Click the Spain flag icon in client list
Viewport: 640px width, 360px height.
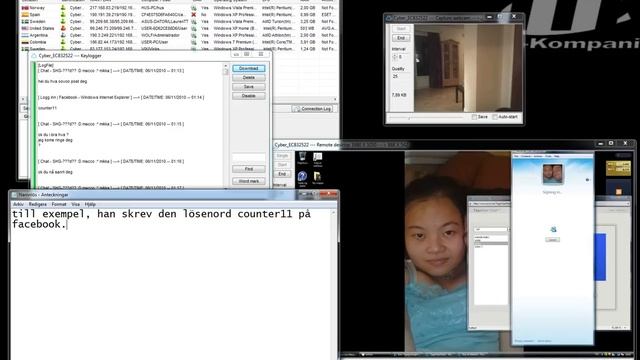tap(25, 15)
